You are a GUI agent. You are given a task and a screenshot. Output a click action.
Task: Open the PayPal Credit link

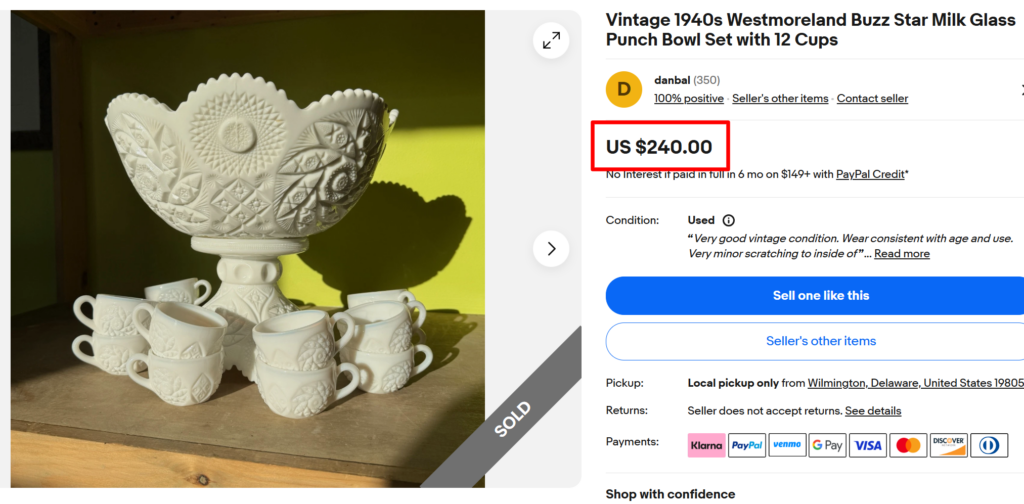tap(869, 174)
